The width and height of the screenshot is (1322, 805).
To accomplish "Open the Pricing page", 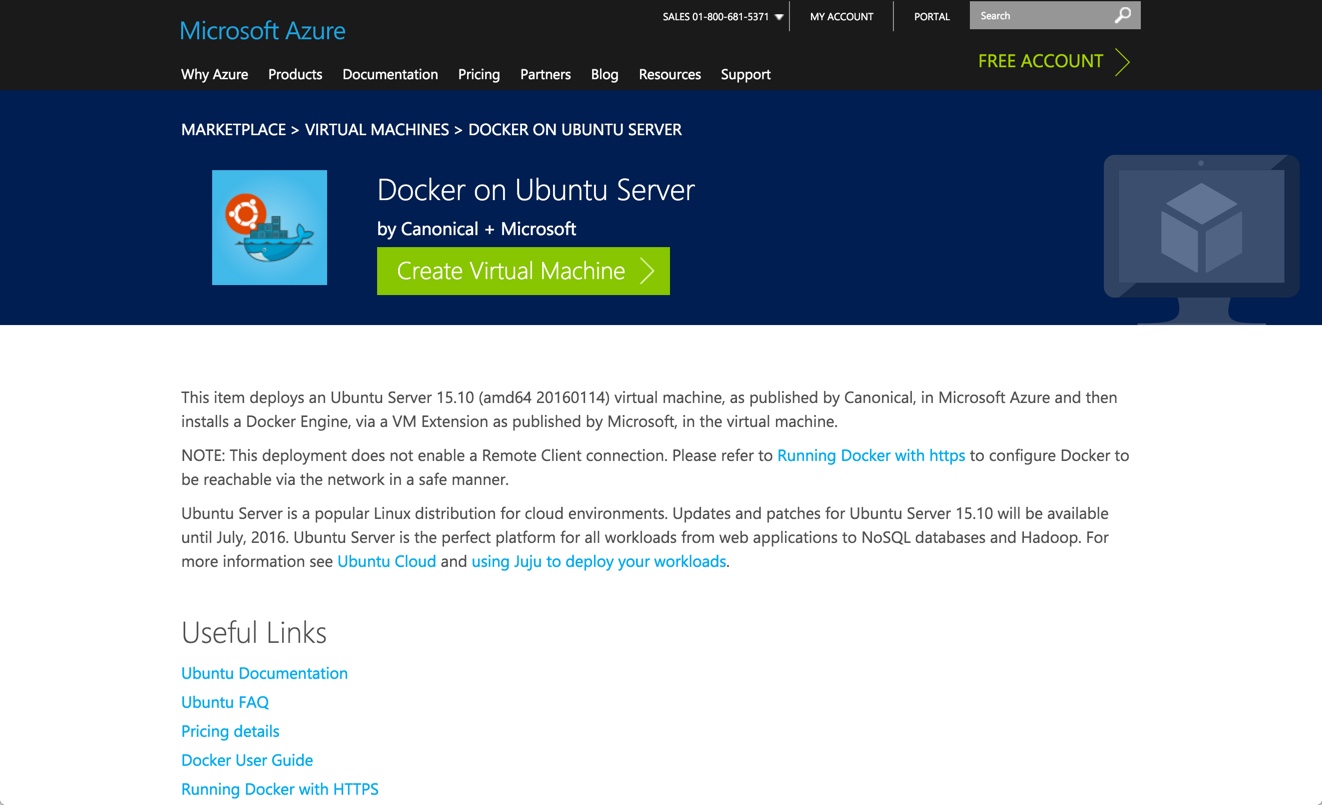I will click(x=479, y=75).
